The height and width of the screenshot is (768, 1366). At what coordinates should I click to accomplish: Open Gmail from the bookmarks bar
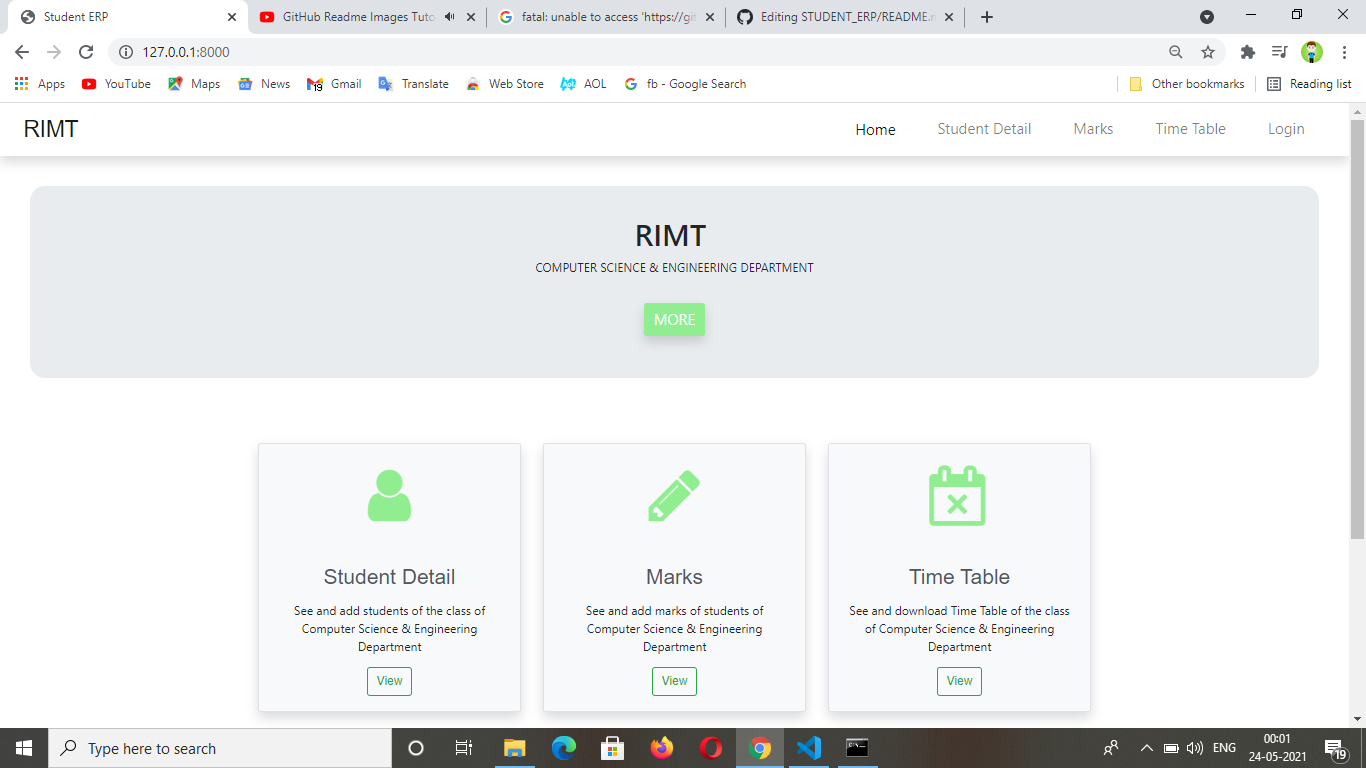click(x=333, y=84)
